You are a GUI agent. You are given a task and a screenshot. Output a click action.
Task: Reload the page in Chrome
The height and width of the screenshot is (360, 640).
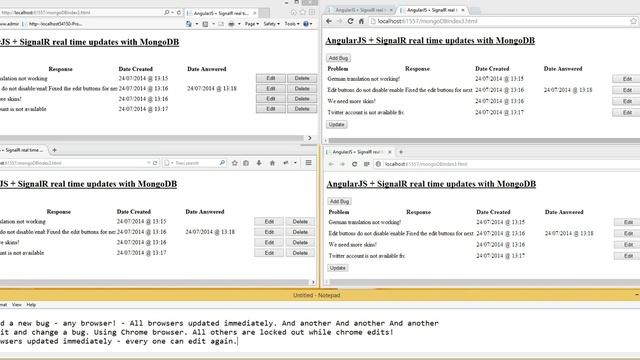[350, 21]
